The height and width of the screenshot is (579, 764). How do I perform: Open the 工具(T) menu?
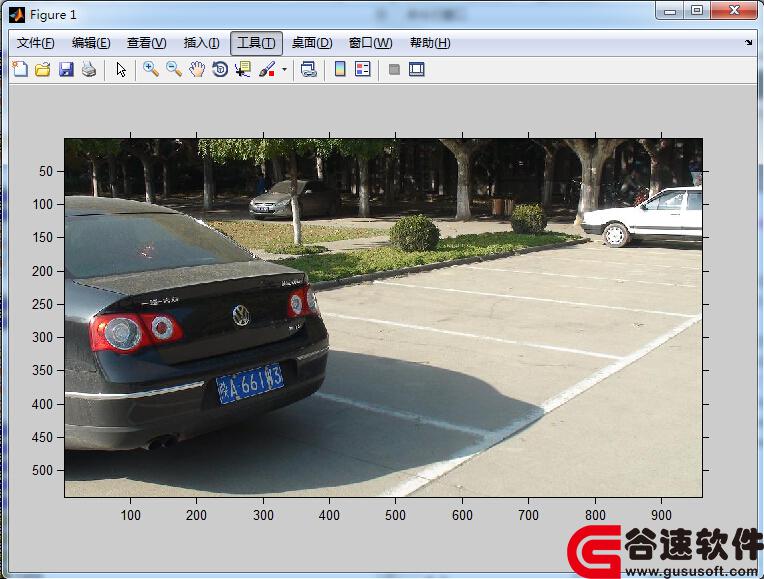coord(256,43)
